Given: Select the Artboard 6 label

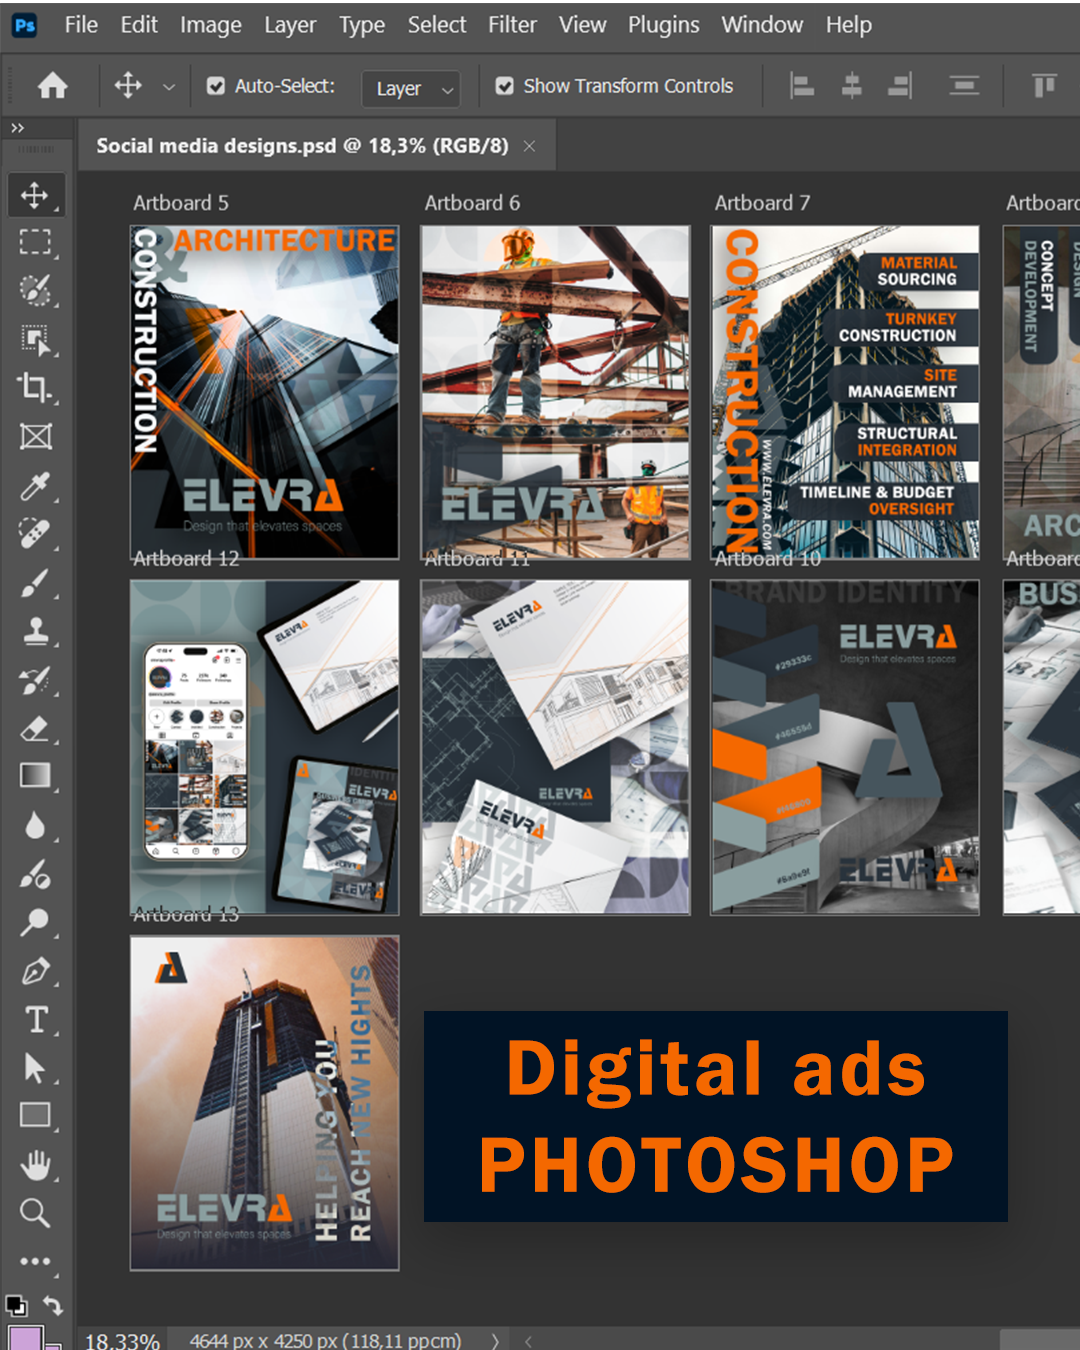Looking at the screenshot, I should click(x=472, y=203).
